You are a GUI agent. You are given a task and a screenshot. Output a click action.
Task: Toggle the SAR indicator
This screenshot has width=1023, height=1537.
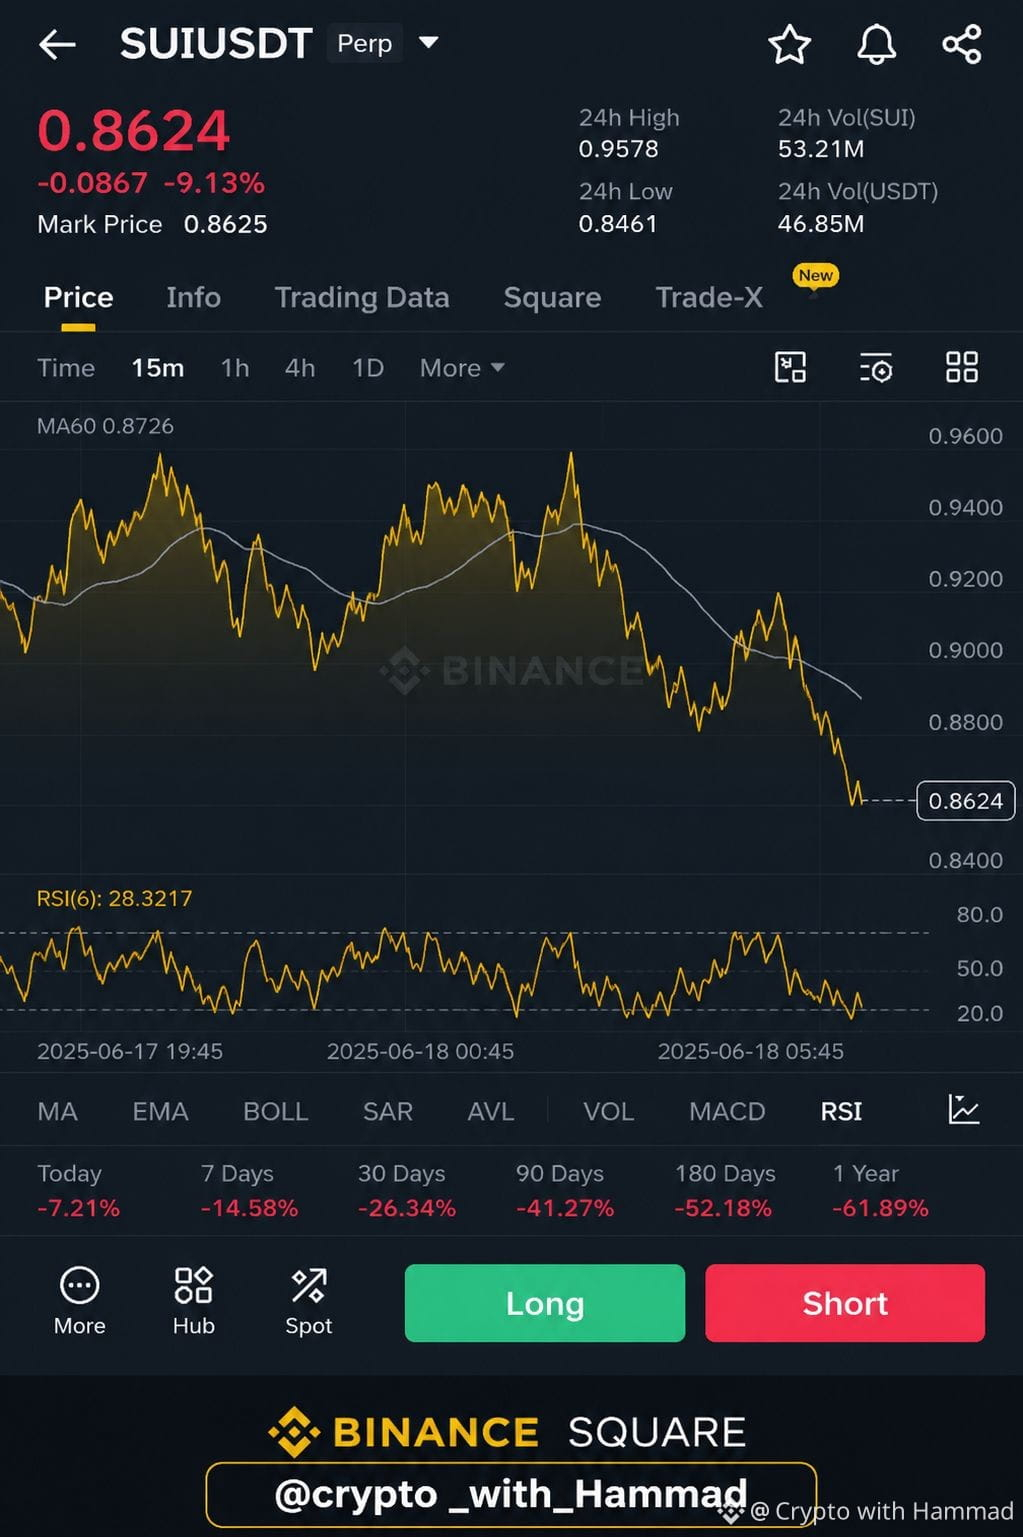(x=387, y=1111)
